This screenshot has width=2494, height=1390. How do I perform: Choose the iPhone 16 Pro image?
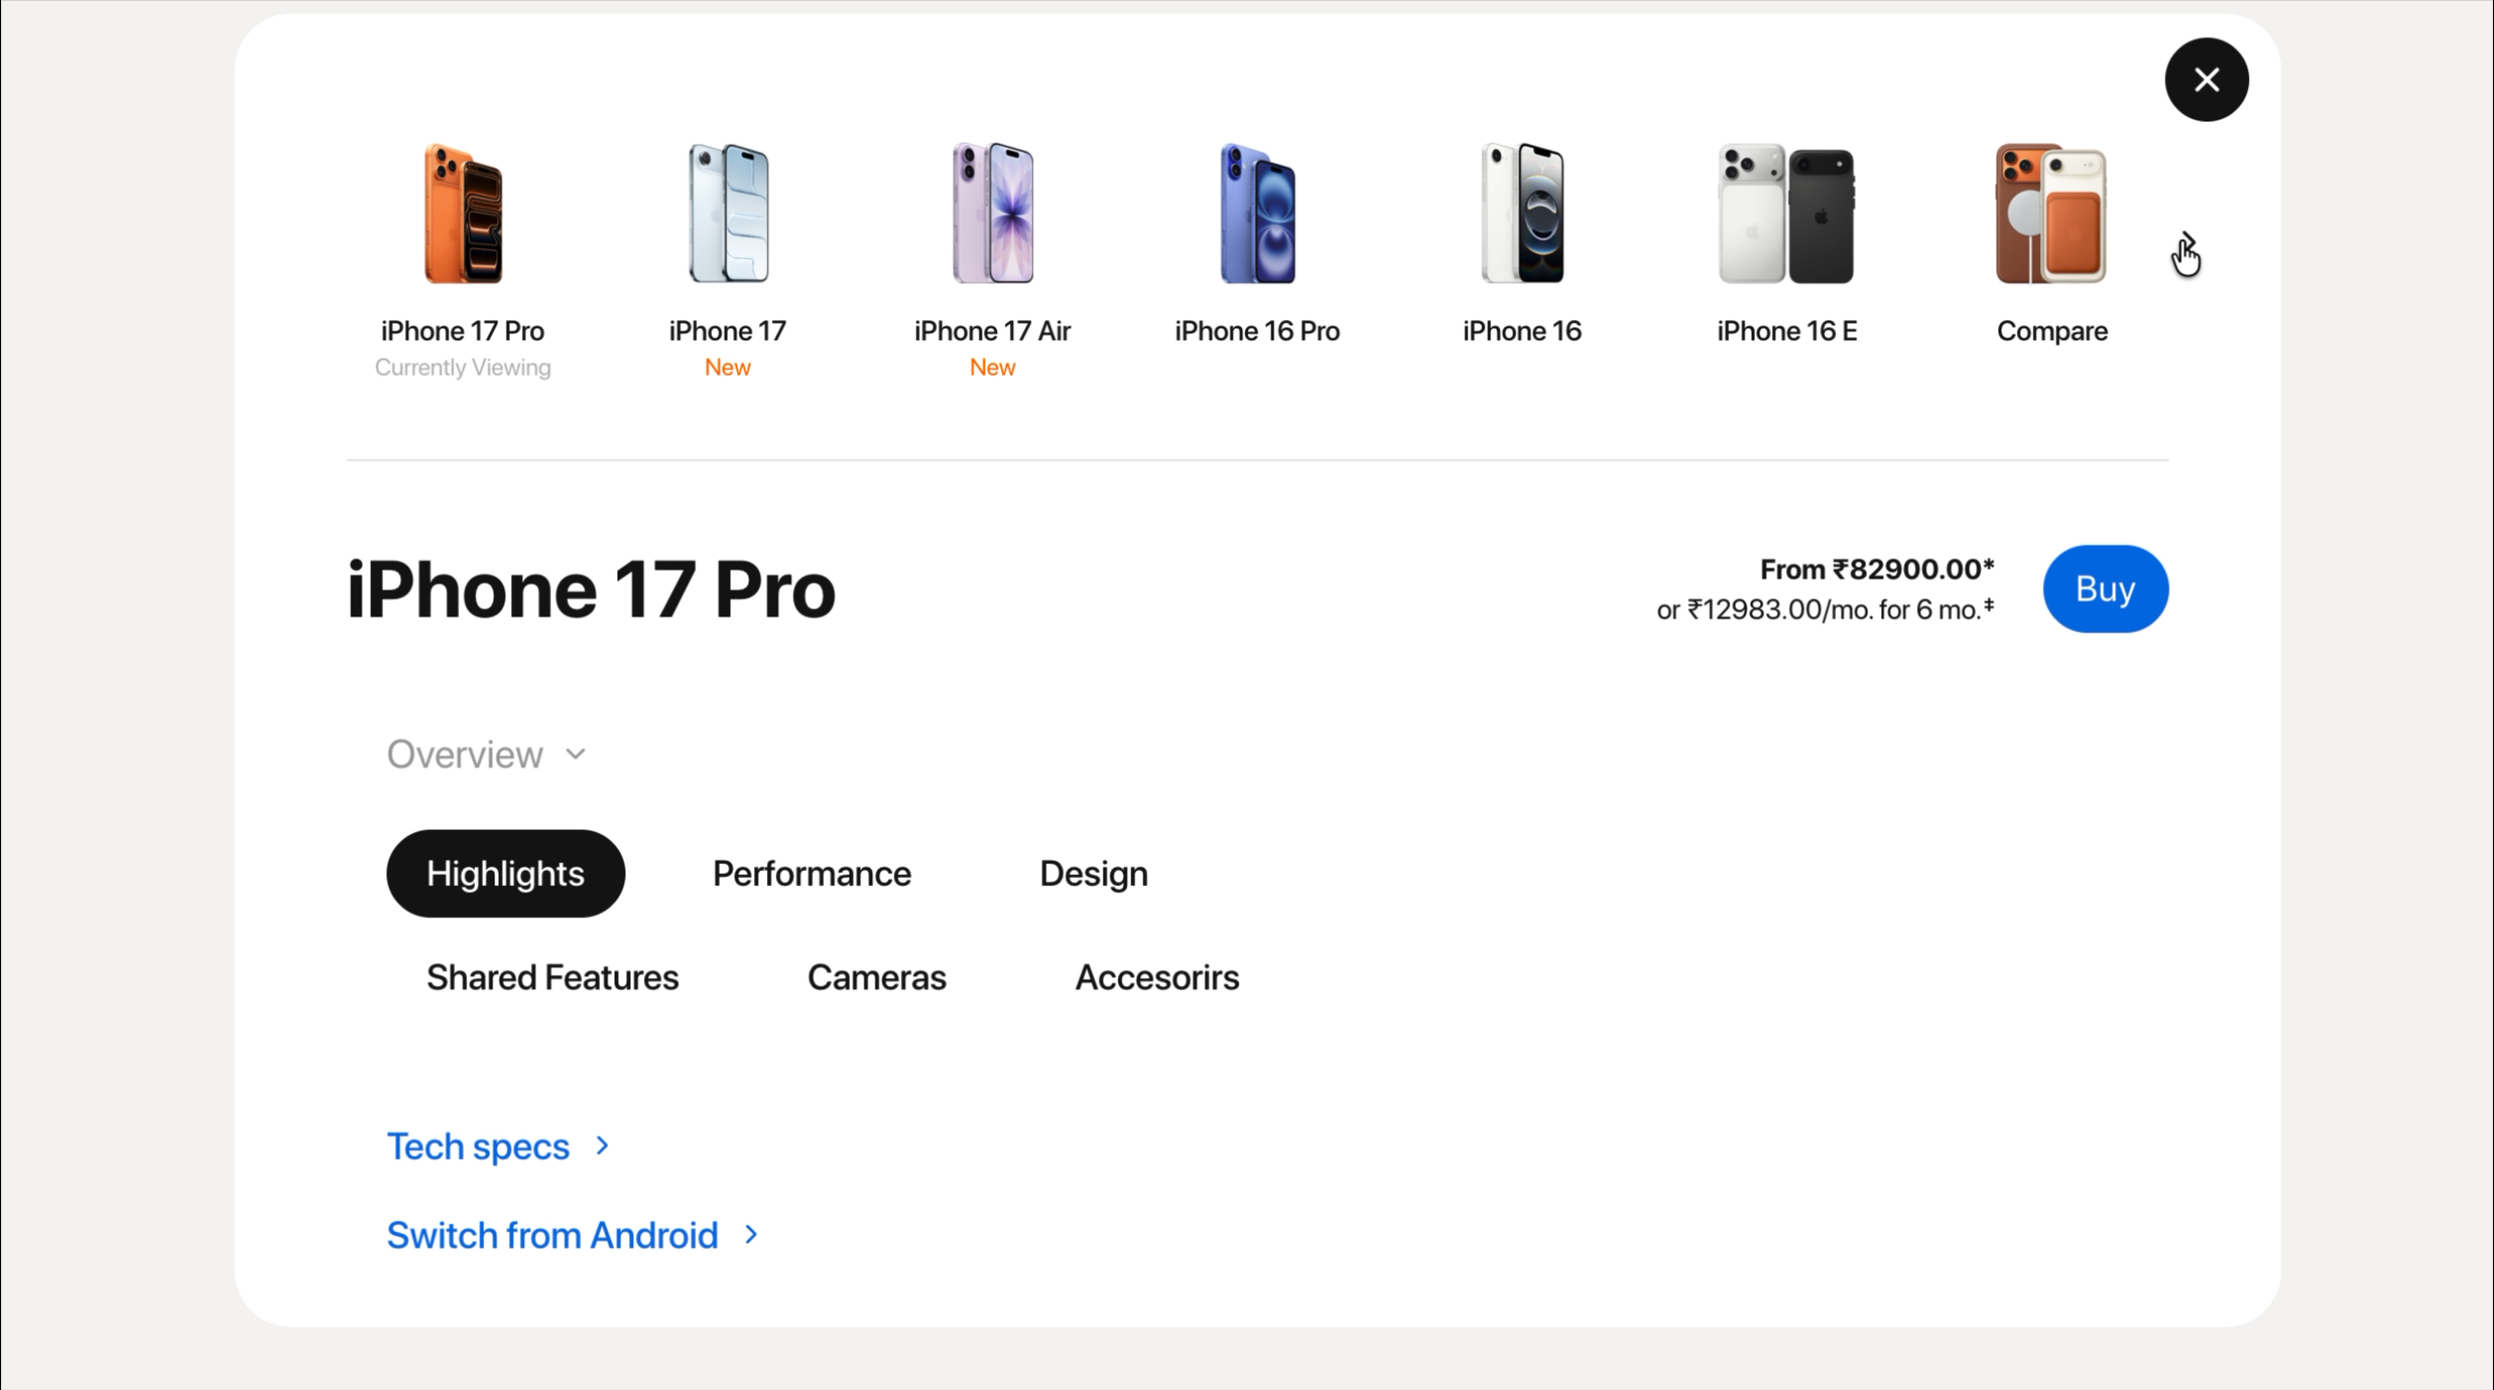coord(1257,214)
